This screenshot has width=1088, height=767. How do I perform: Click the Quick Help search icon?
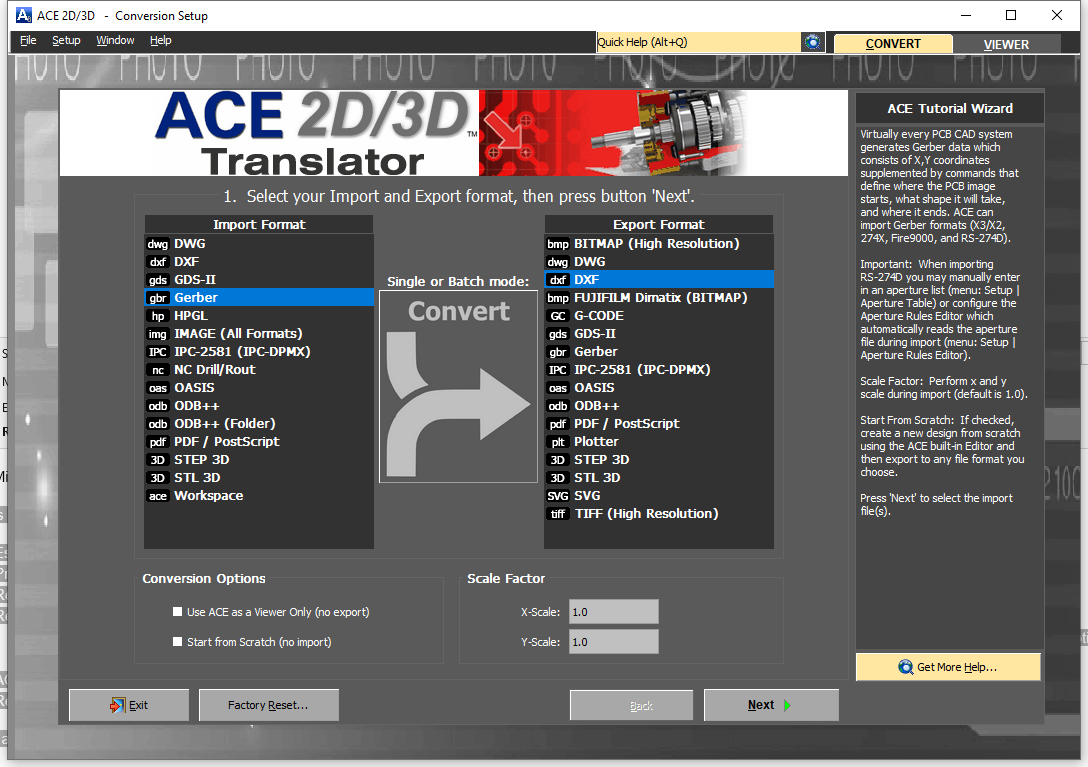(x=813, y=42)
